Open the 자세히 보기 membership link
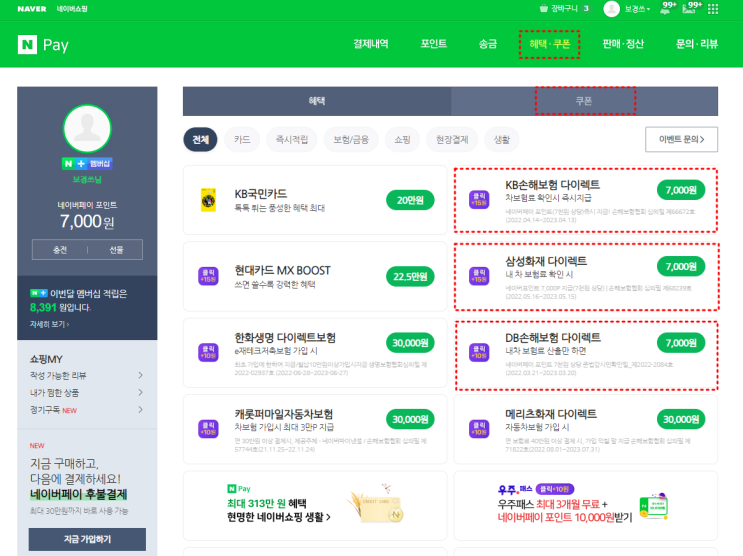Image resolution: width=743 pixels, height=556 pixels. [x=50, y=324]
